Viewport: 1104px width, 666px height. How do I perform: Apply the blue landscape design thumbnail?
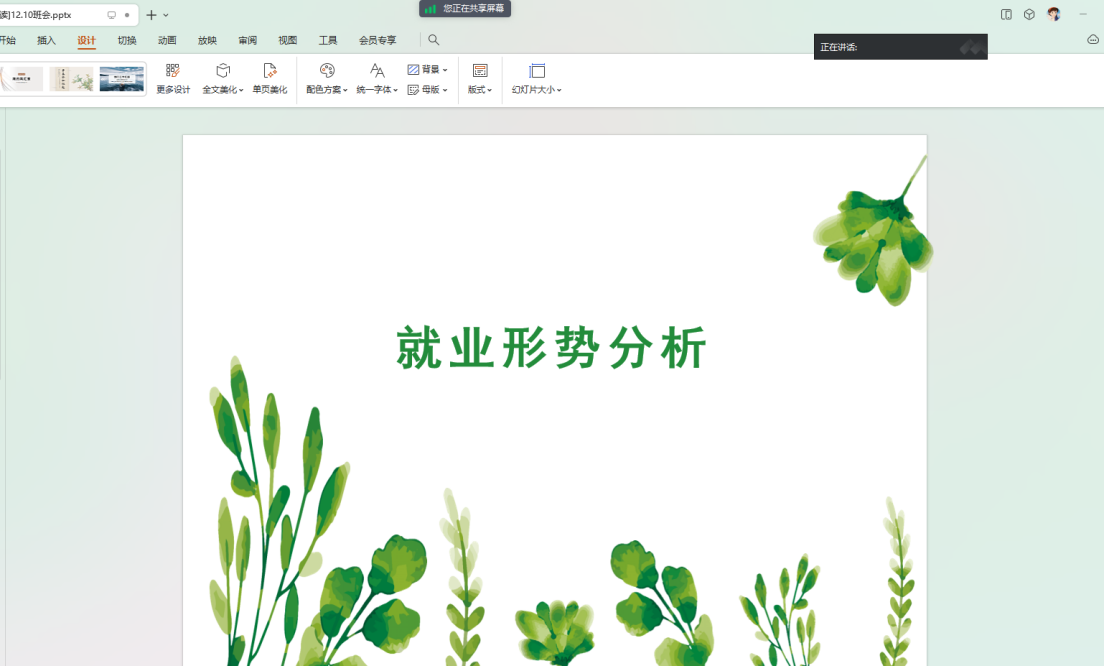pos(121,79)
